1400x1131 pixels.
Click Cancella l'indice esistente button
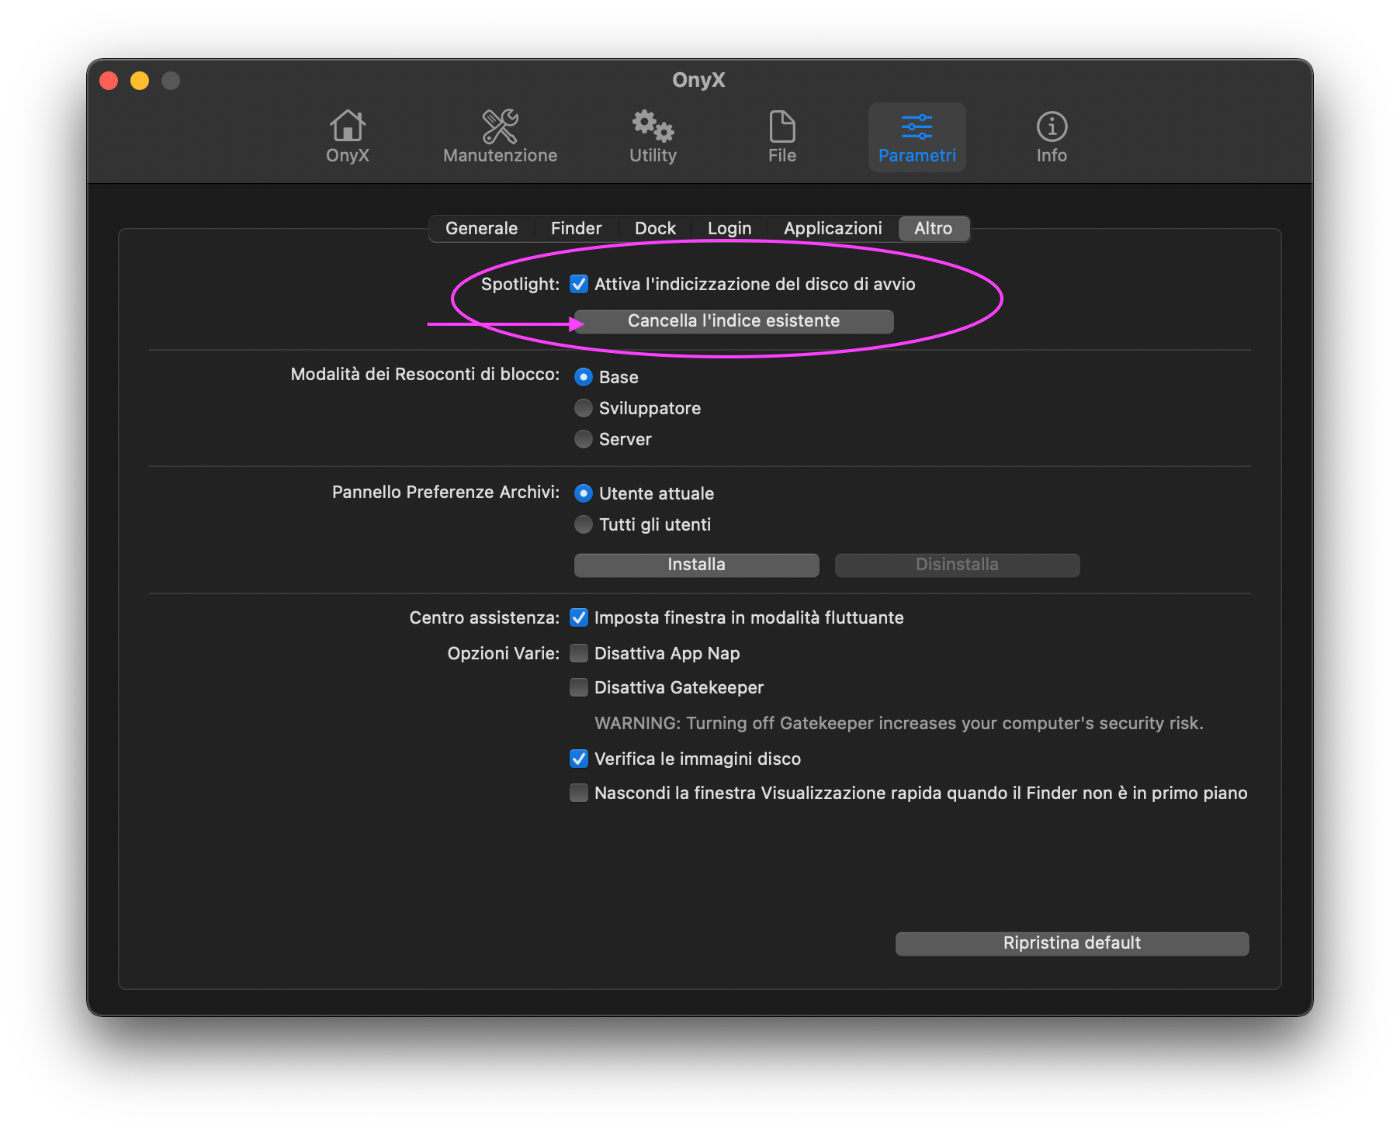(x=733, y=321)
